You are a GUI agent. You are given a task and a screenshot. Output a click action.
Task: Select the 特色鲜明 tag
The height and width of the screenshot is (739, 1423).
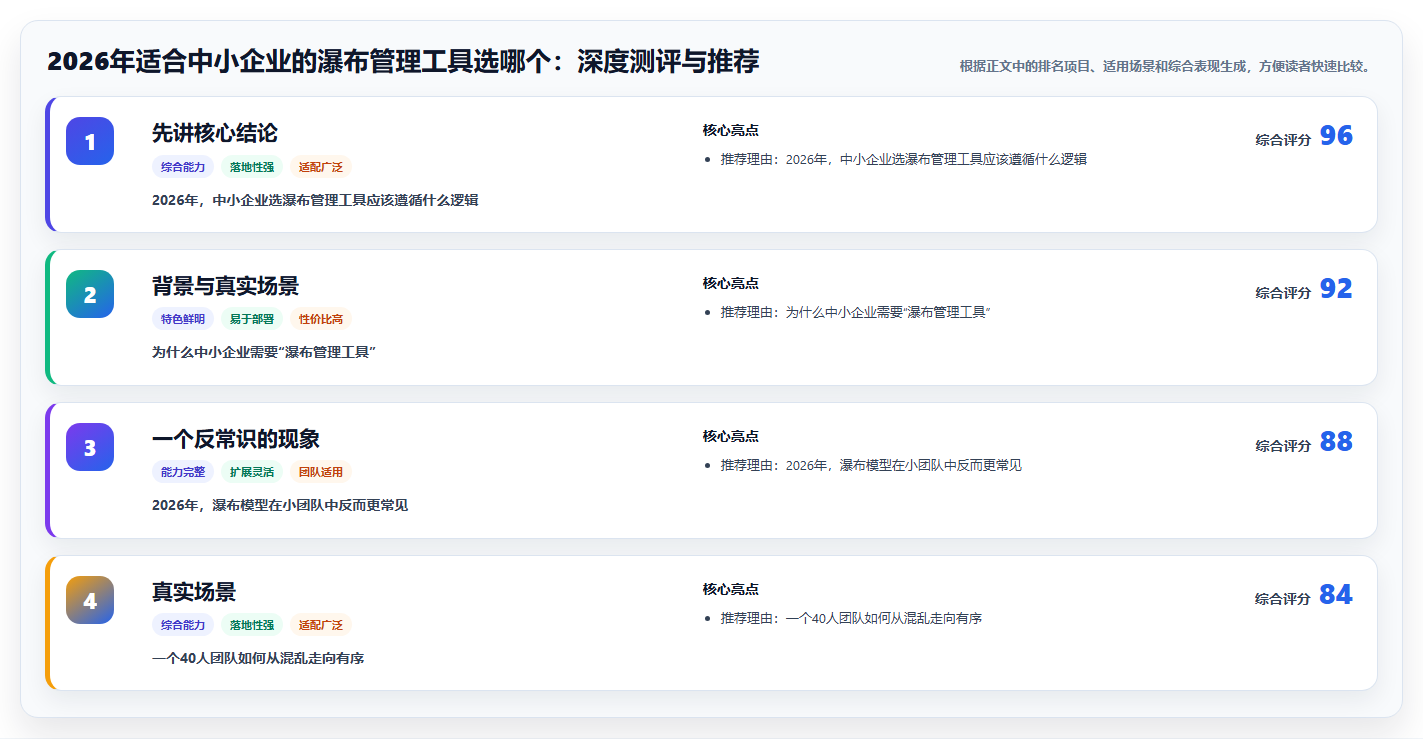click(183, 319)
